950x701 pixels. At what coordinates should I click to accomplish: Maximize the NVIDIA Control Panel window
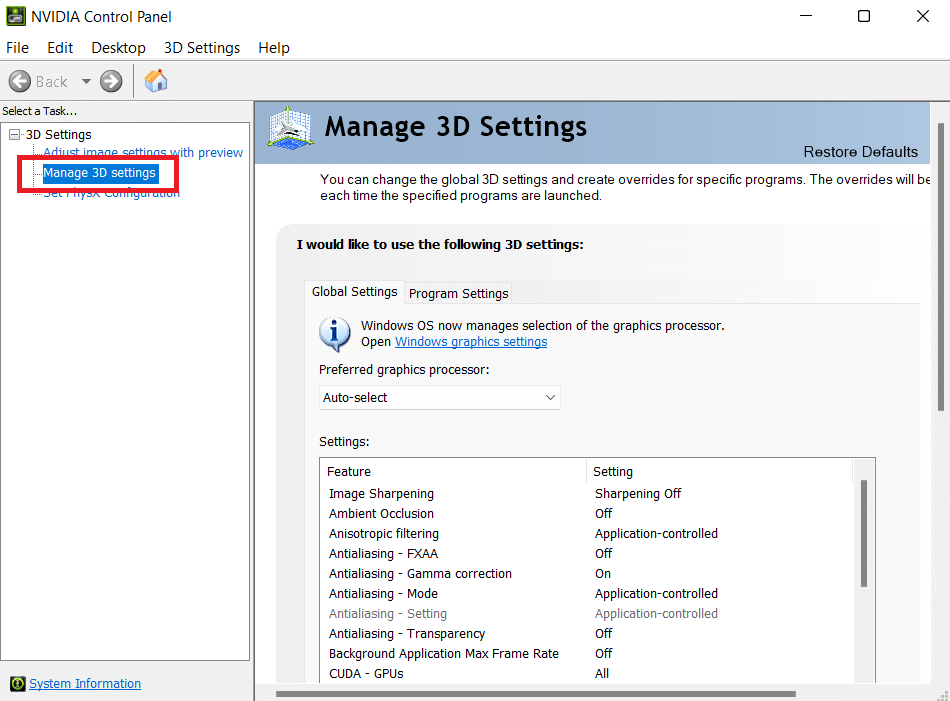click(x=864, y=16)
